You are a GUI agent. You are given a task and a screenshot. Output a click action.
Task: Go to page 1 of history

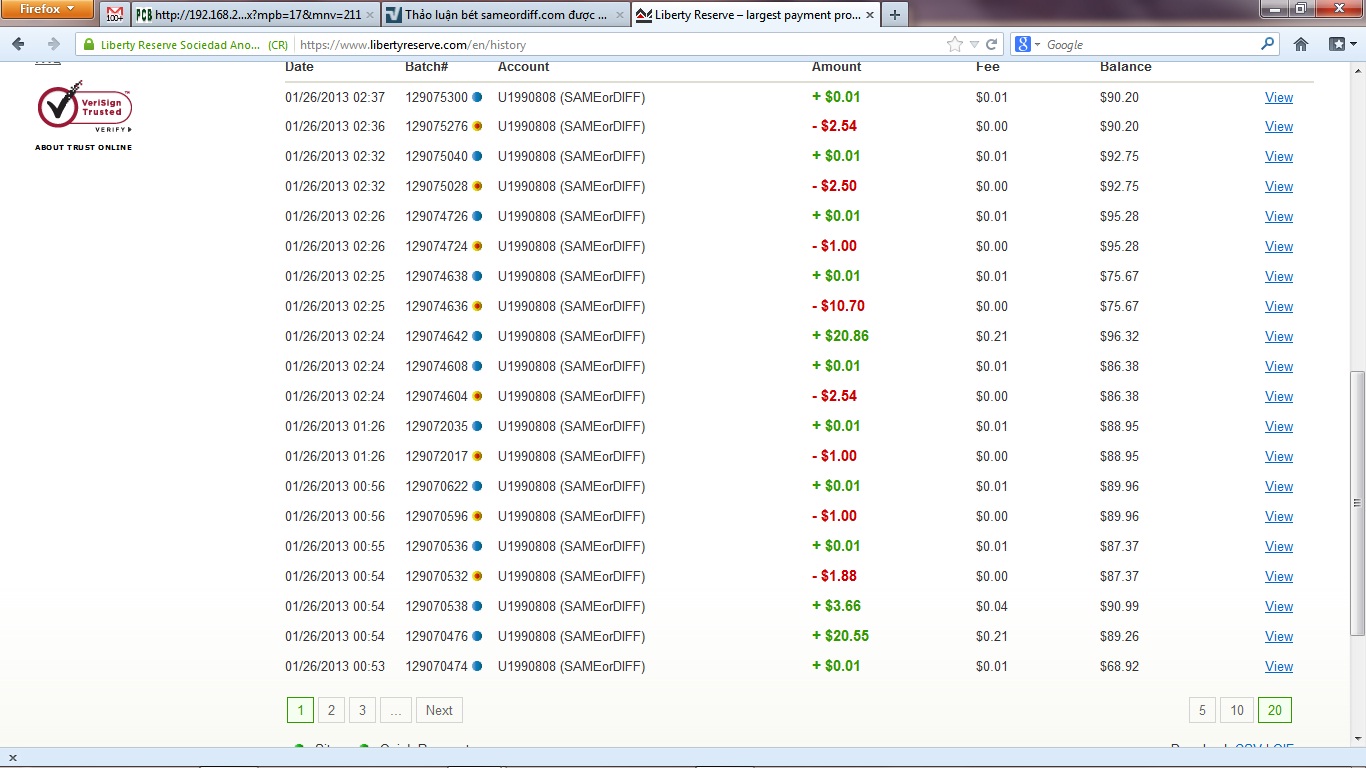300,710
